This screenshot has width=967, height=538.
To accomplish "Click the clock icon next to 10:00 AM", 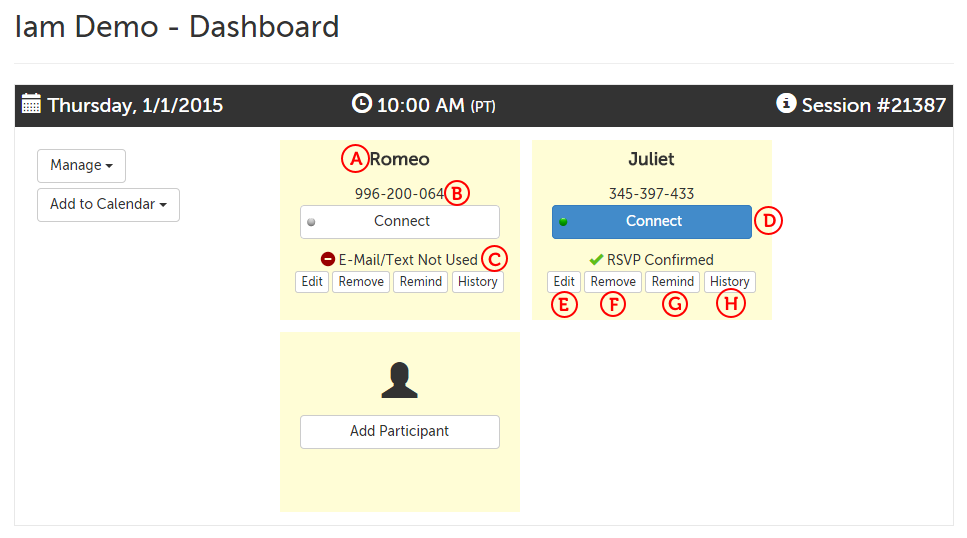I will 361,103.
